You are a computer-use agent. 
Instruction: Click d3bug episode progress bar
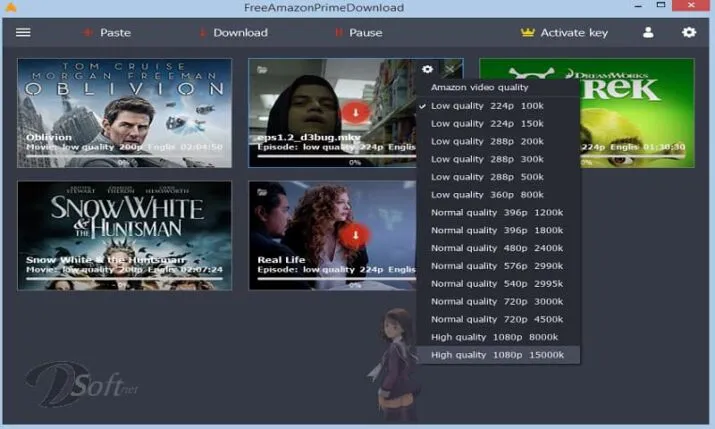(337, 155)
